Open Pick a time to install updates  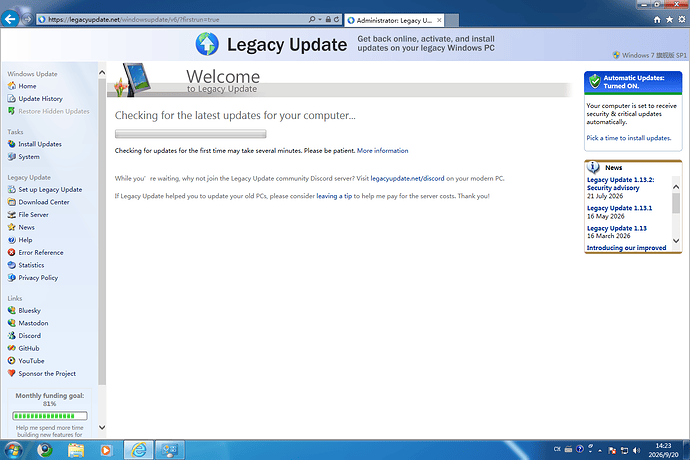[x=628, y=138]
